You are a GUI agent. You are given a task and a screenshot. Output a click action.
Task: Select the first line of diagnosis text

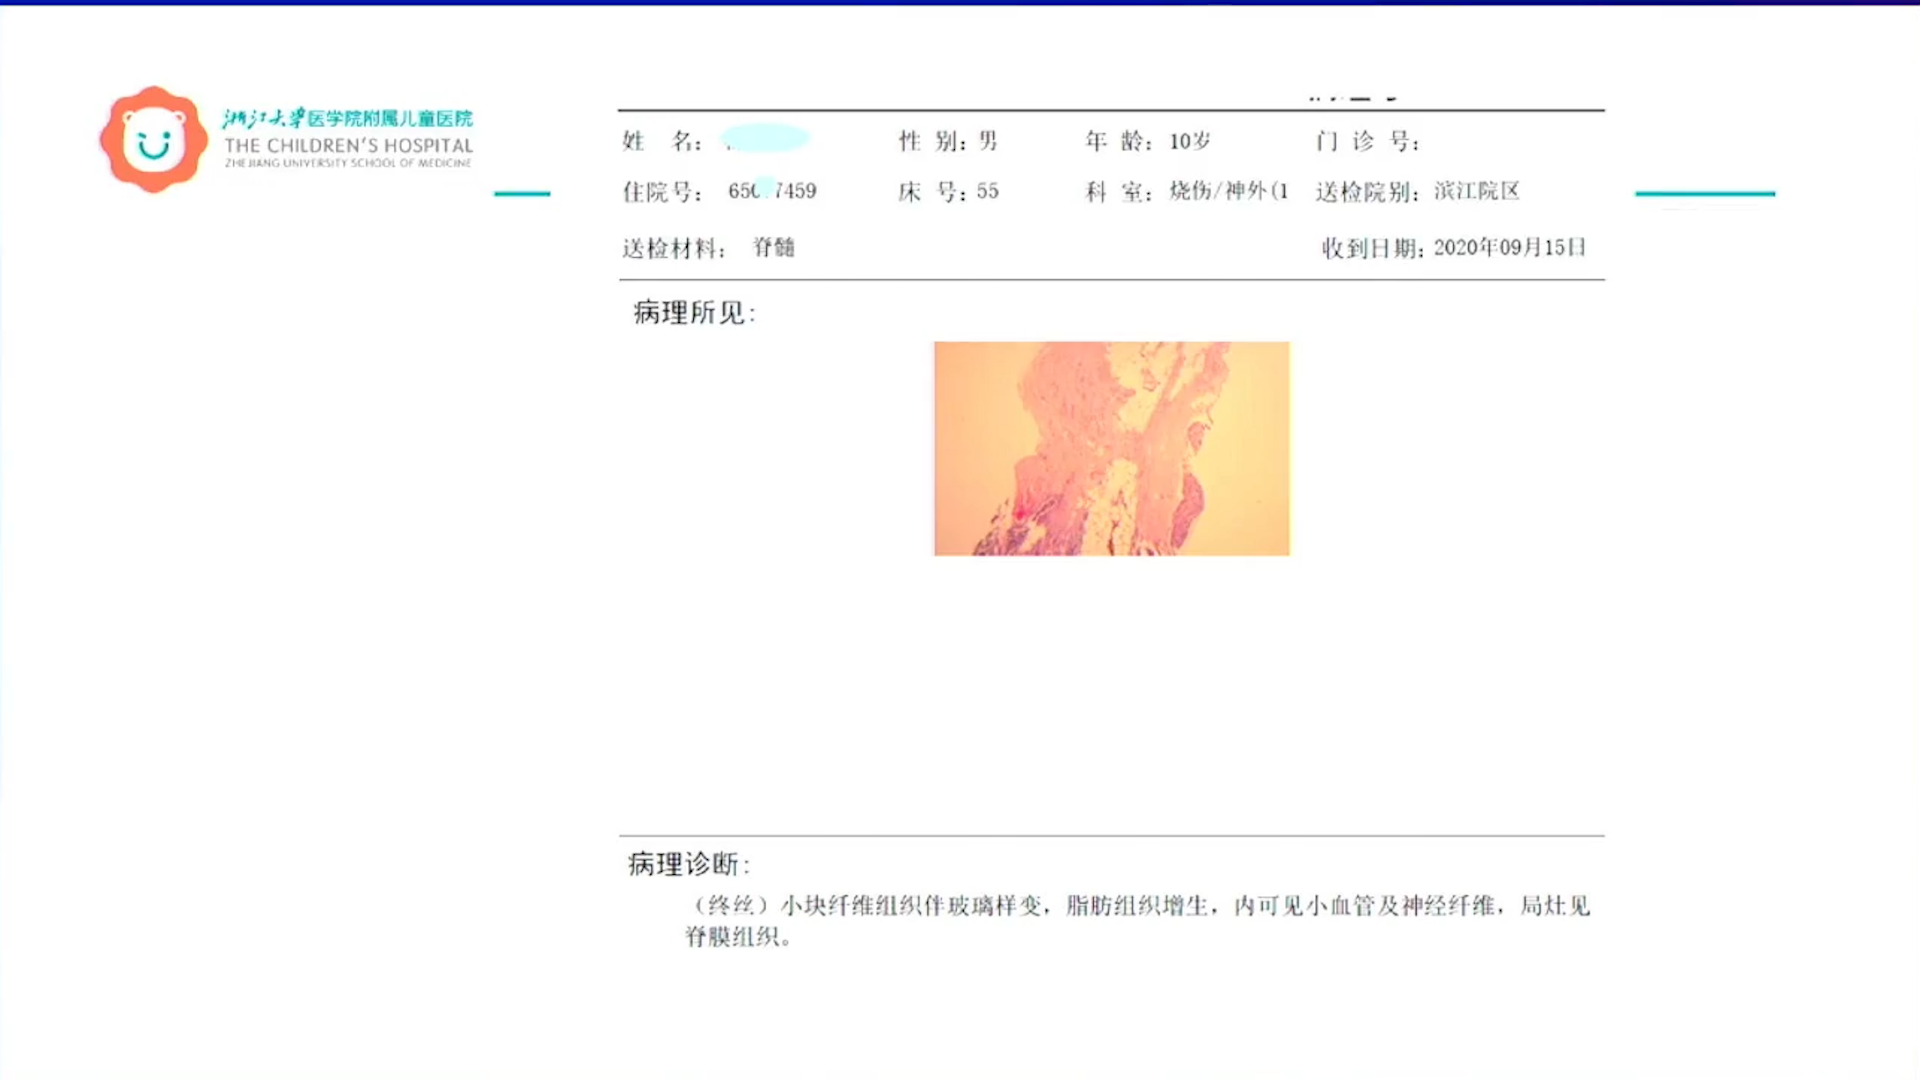(x=1138, y=906)
